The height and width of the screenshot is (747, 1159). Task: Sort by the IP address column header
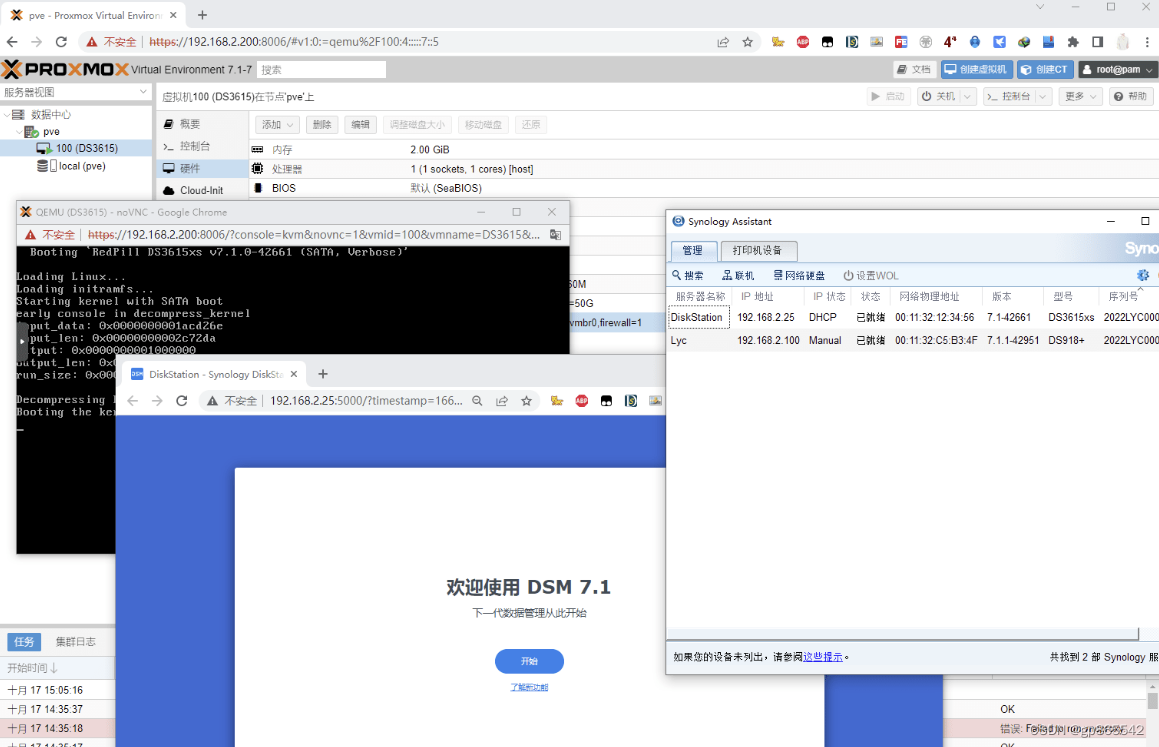(x=769, y=296)
